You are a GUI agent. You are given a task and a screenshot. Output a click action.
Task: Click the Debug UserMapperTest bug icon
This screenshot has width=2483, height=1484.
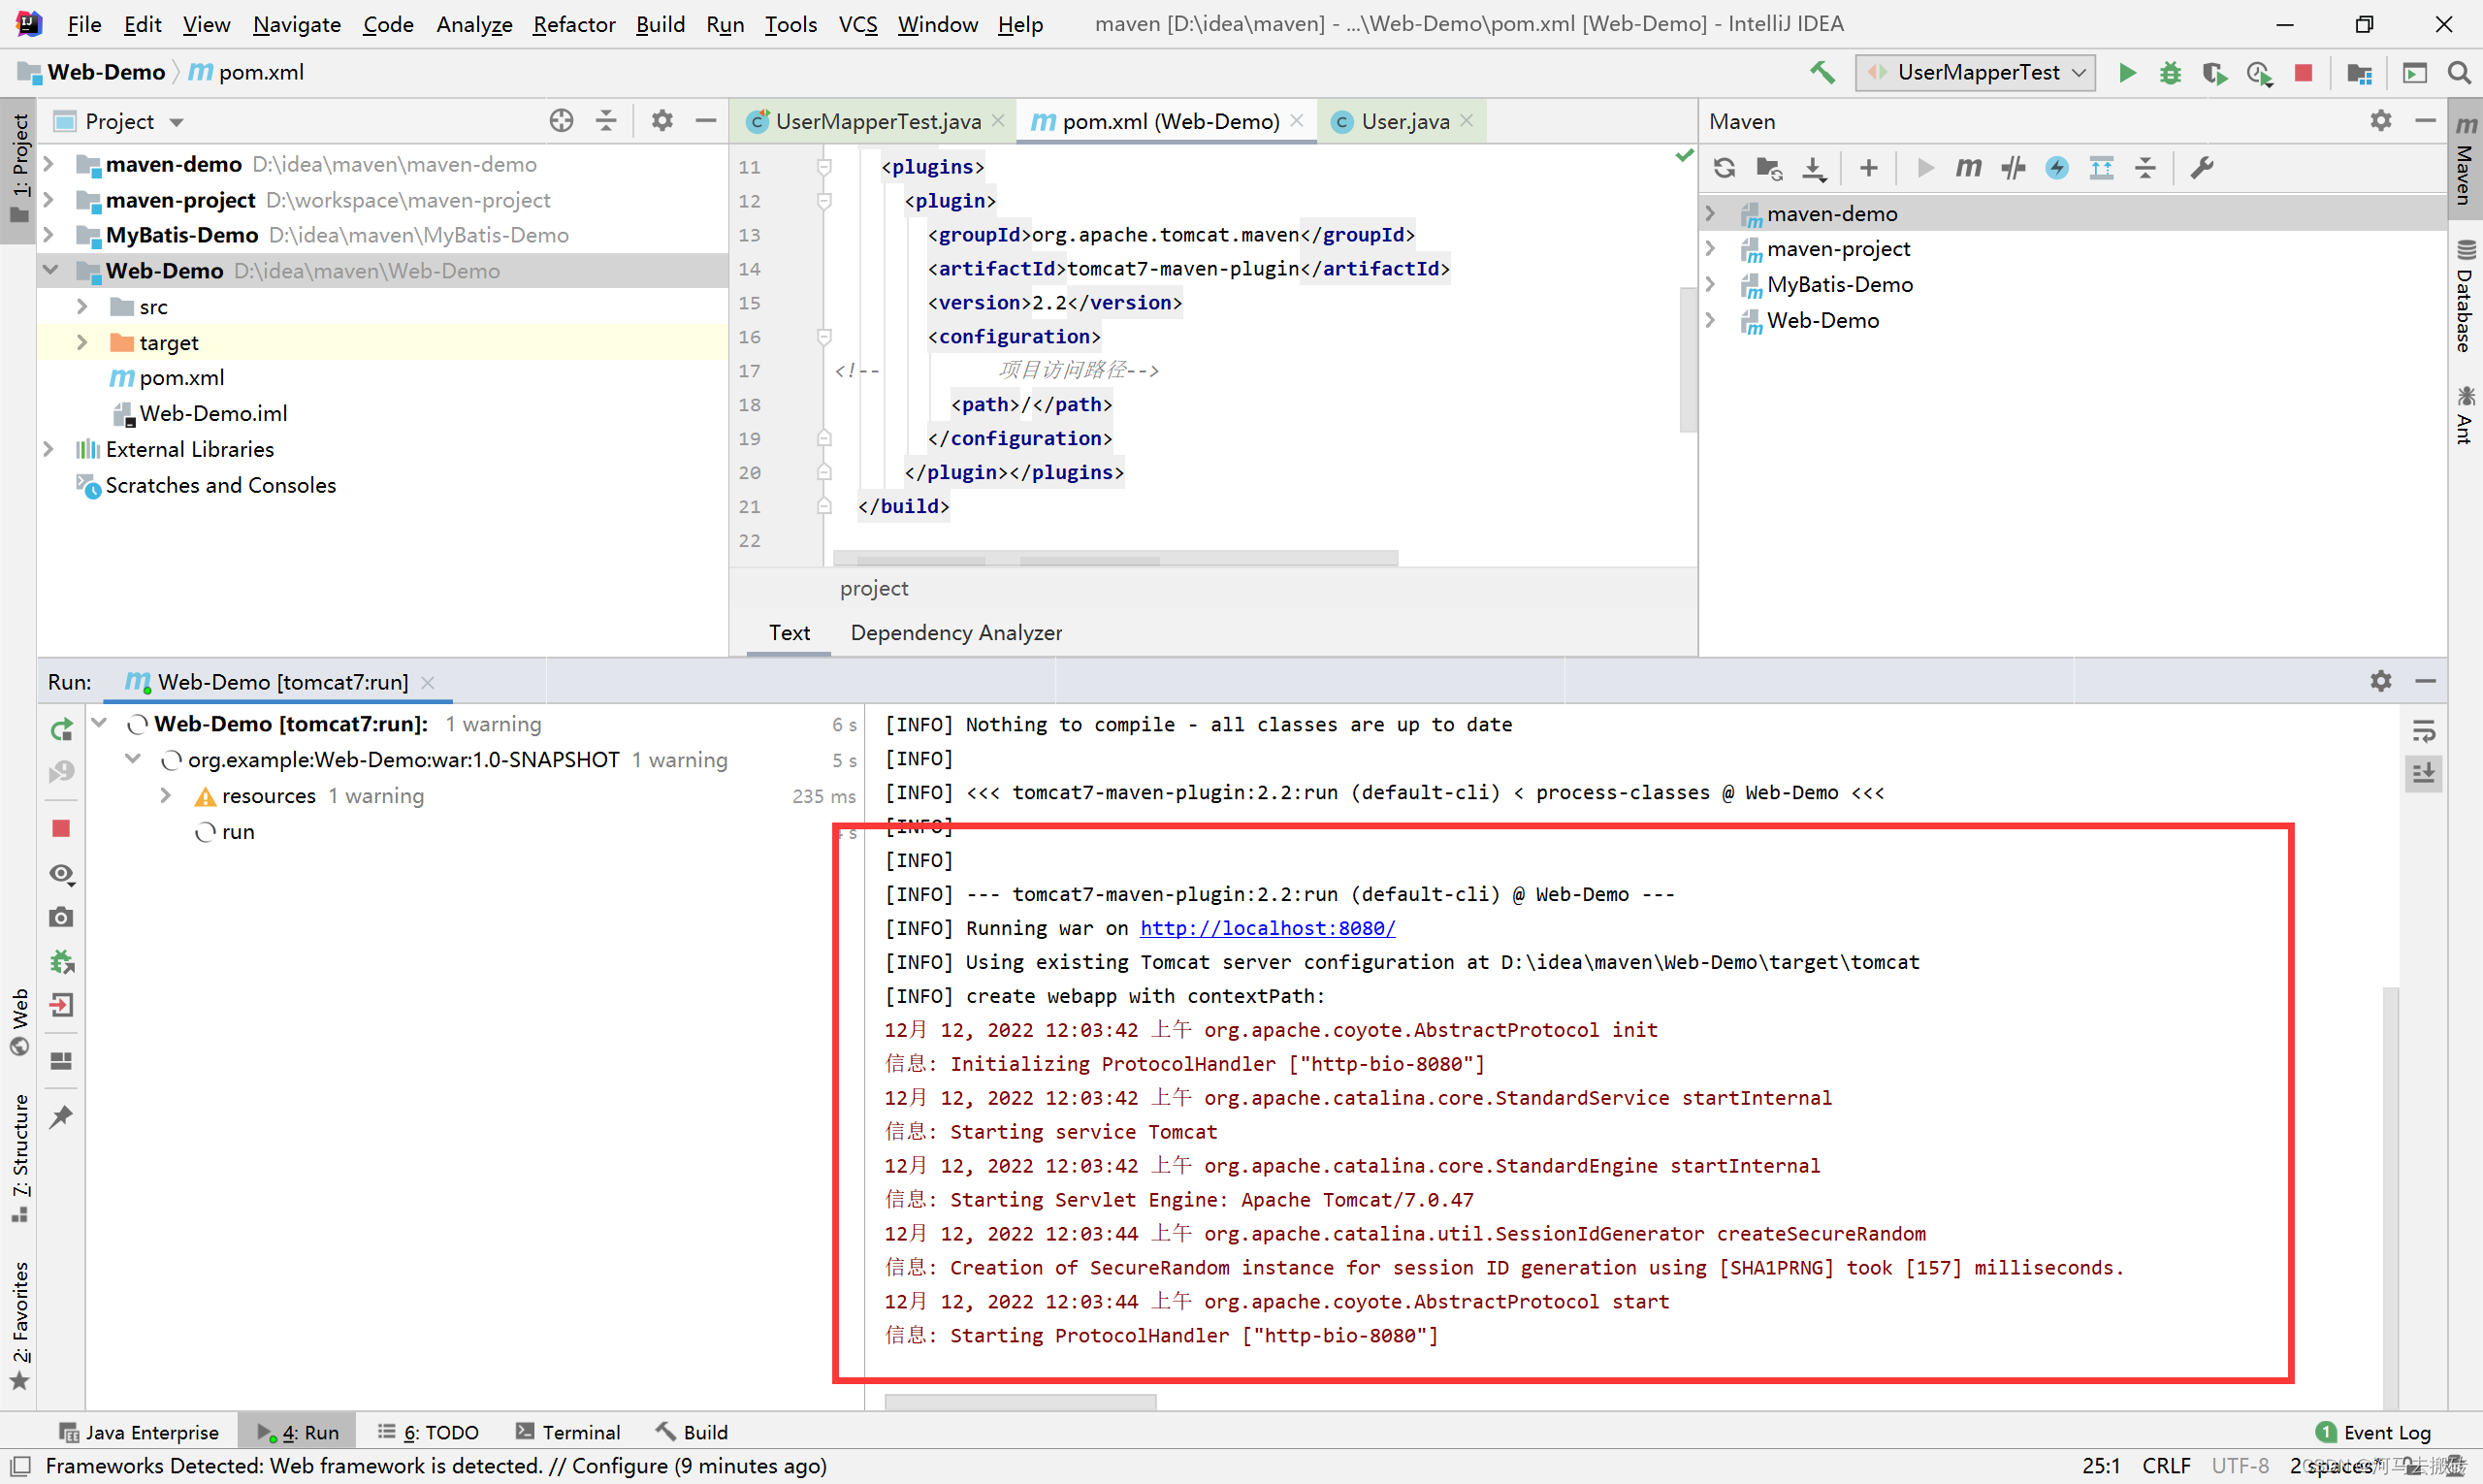2170,72
